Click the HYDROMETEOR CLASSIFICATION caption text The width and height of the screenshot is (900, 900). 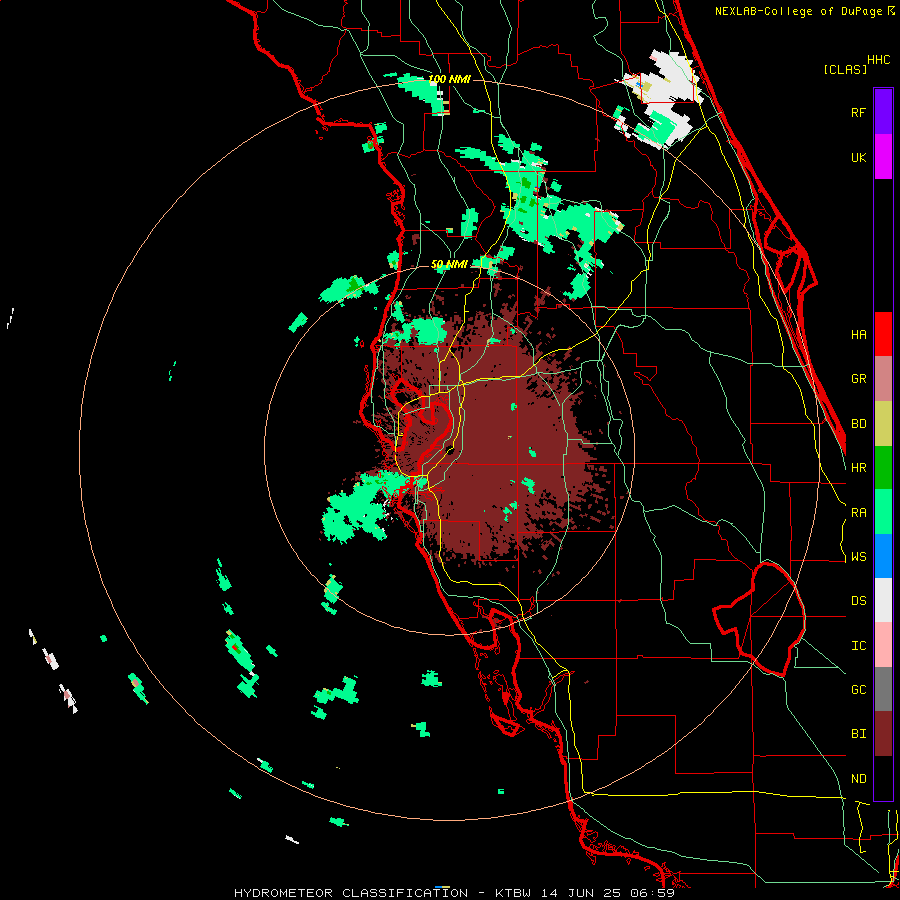(x=351, y=893)
